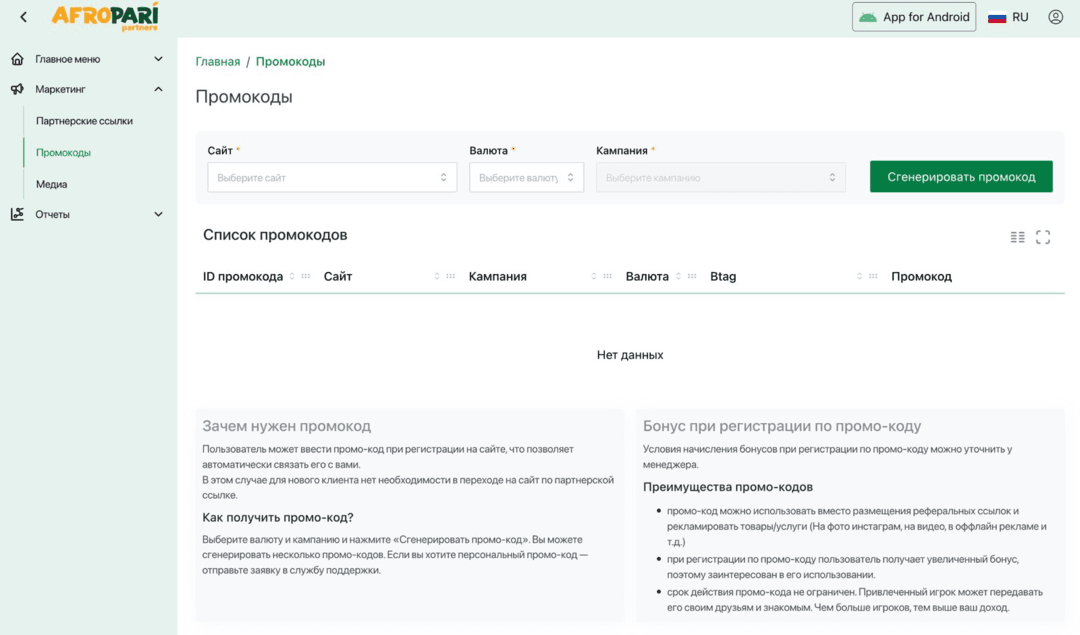Viewport: 1080px width, 635px height.
Task: Open table column settings icon
Action: (1017, 237)
